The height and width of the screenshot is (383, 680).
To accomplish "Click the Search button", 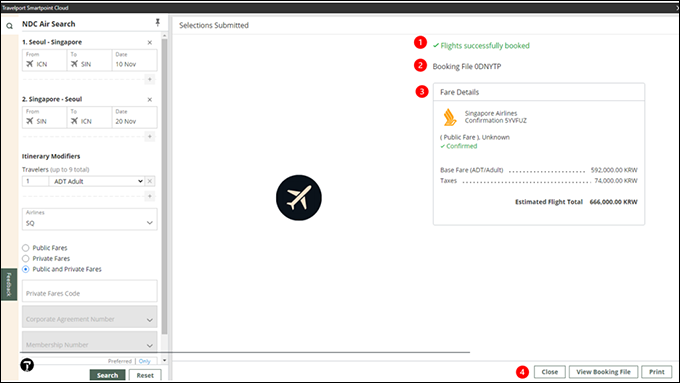I will click(x=108, y=375).
